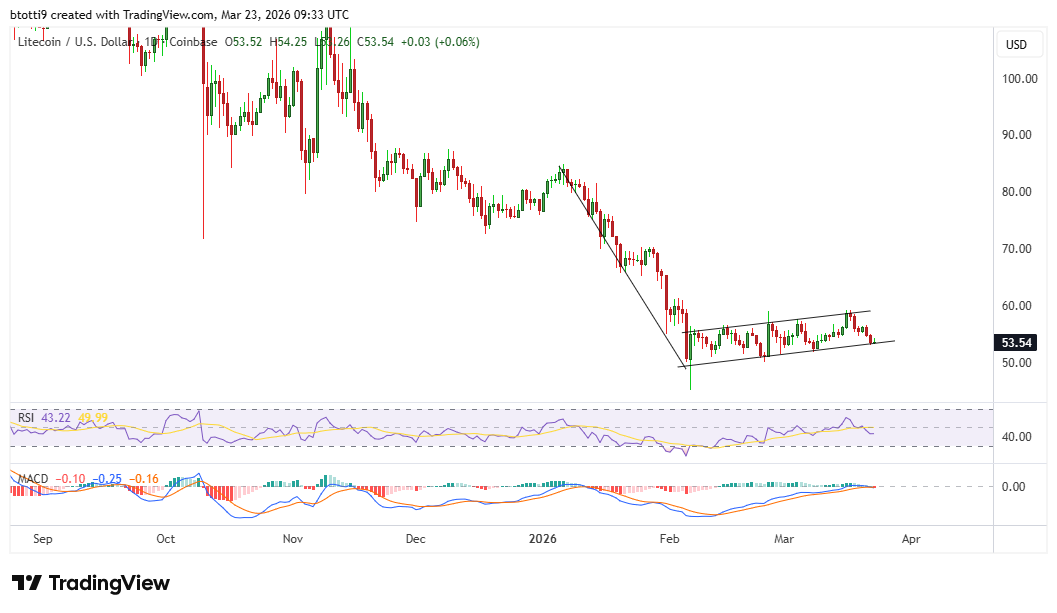Image resolution: width=1057 pixels, height=613 pixels.
Task: Click the Oct label on time axis
Action: pyautogui.click(x=166, y=538)
